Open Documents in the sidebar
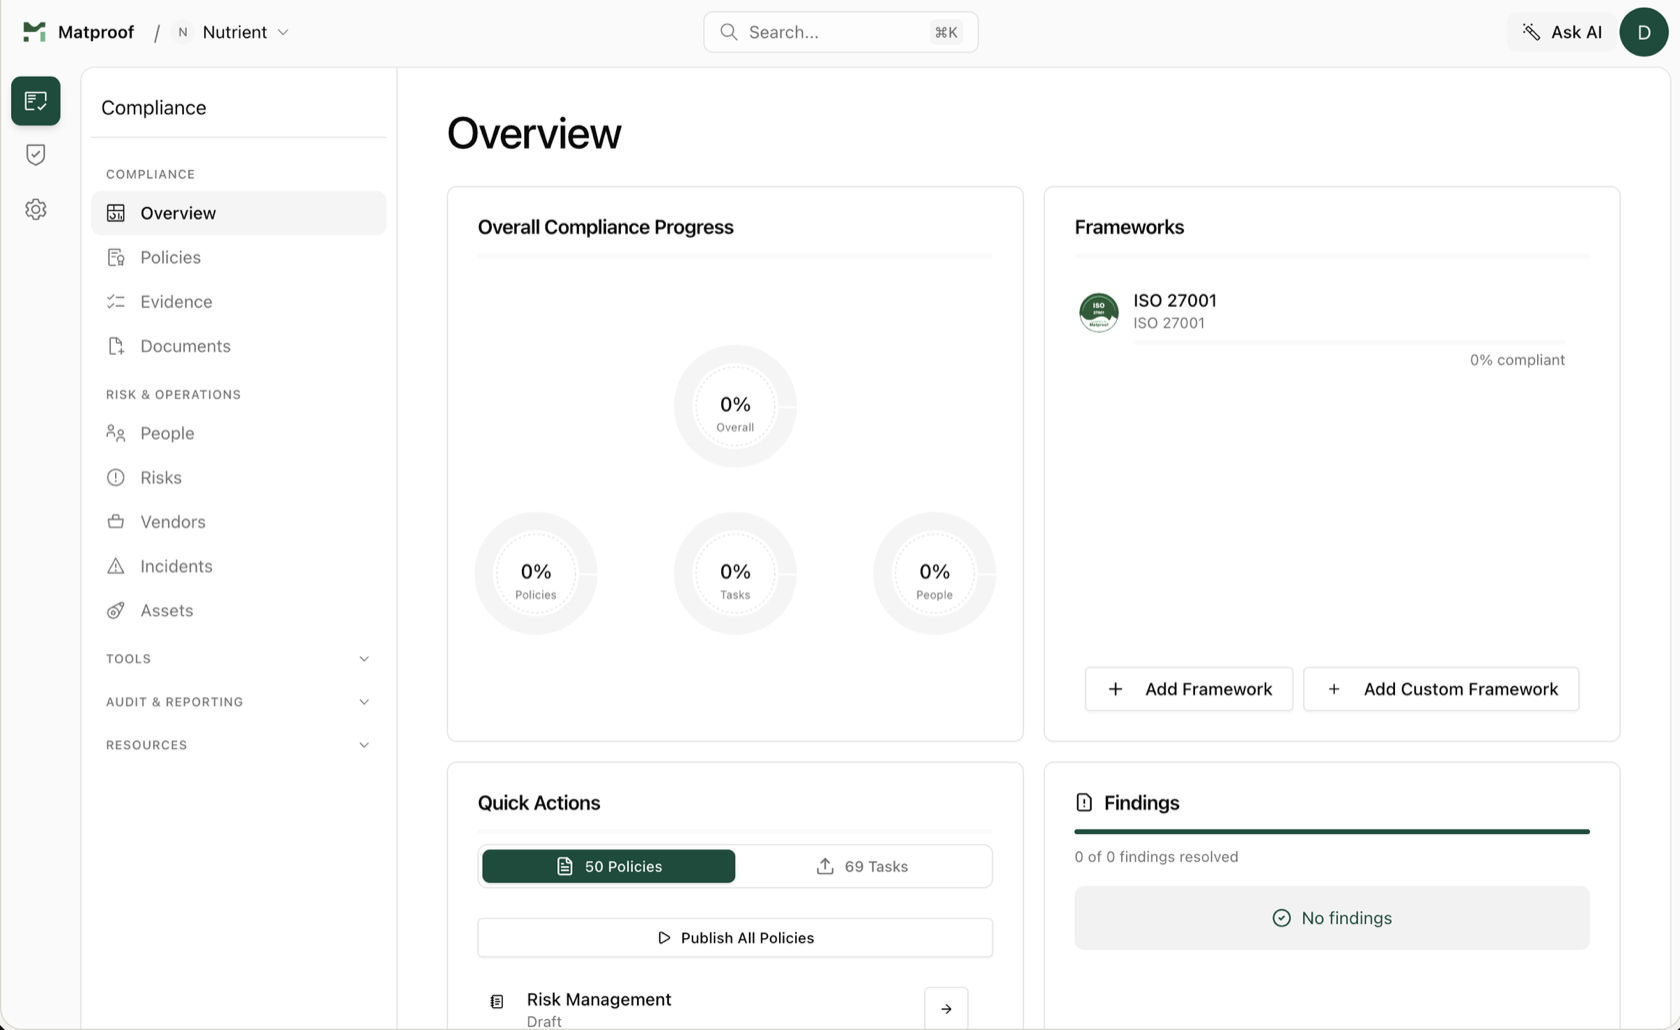 point(238,346)
